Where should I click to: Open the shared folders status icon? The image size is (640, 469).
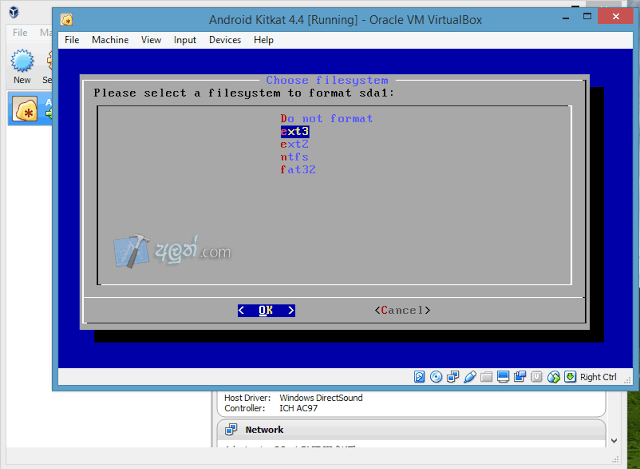[486, 376]
